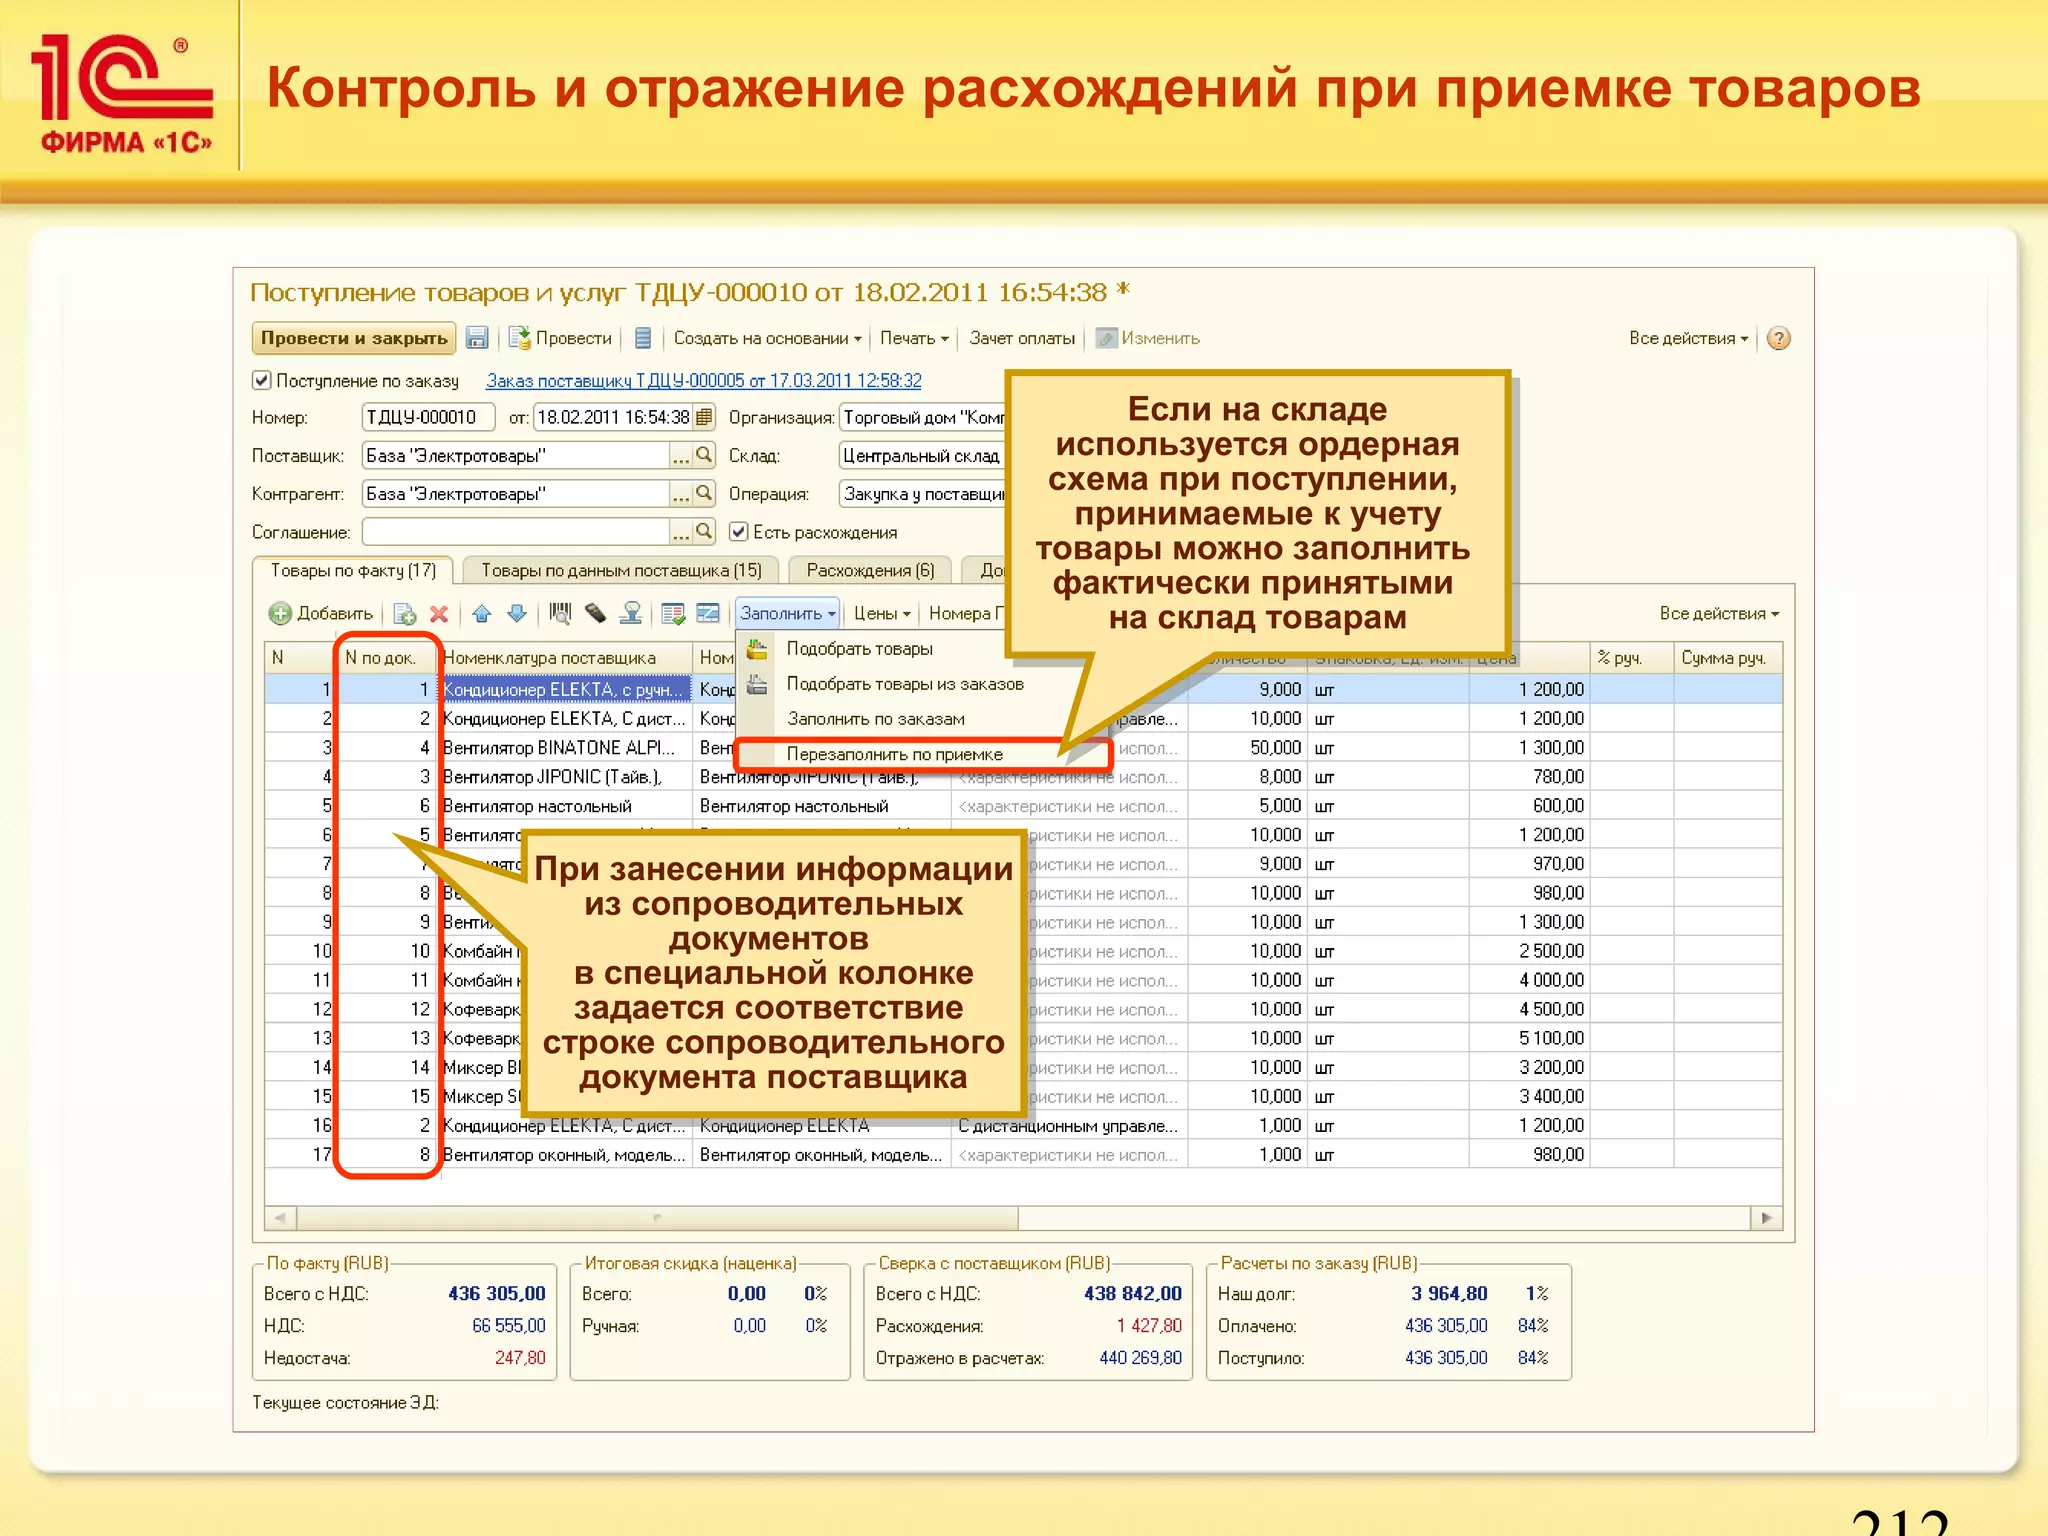This screenshot has width=2048, height=1536.
Task: Expand Заполнить dropdown button
Action: tap(787, 613)
